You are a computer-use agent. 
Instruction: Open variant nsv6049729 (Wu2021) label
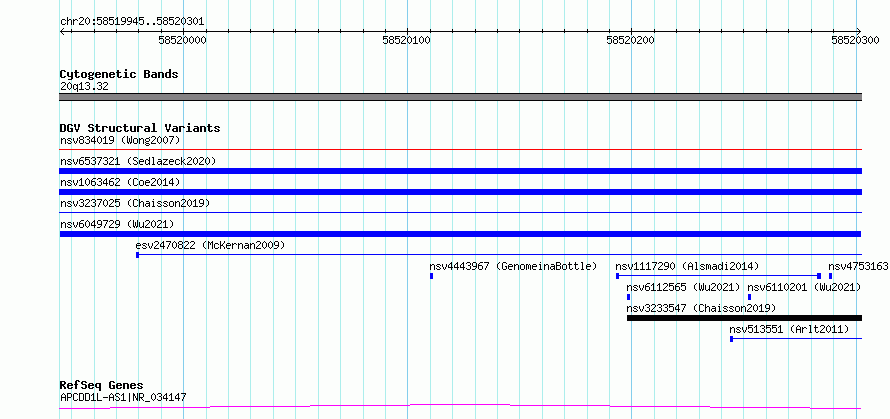117,224
